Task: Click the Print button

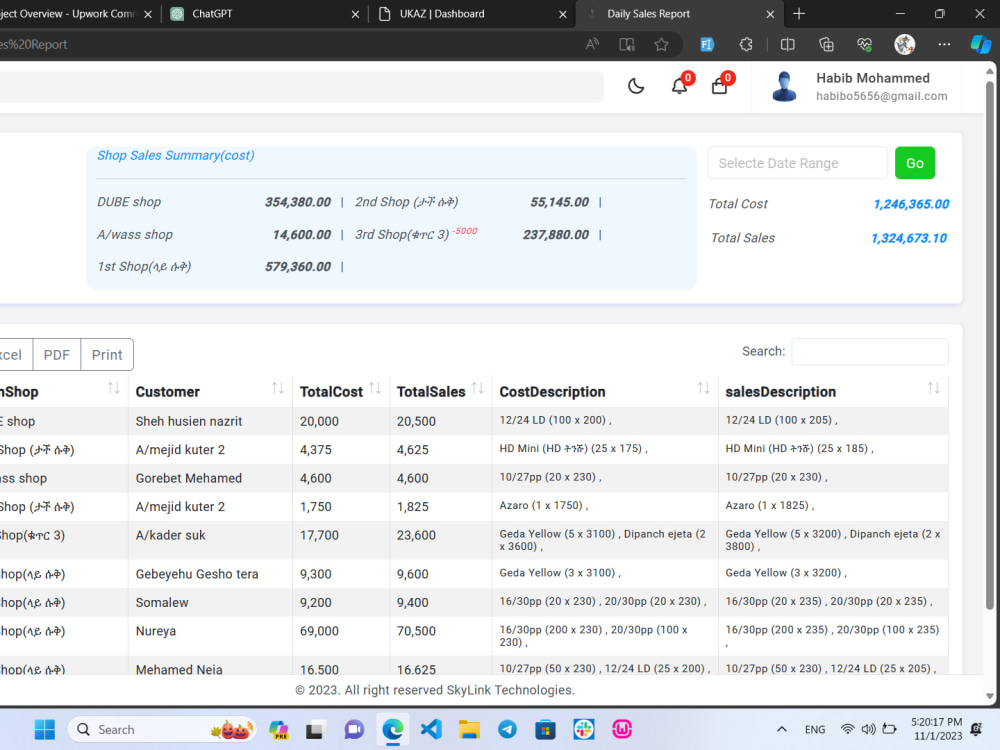Action: point(107,355)
